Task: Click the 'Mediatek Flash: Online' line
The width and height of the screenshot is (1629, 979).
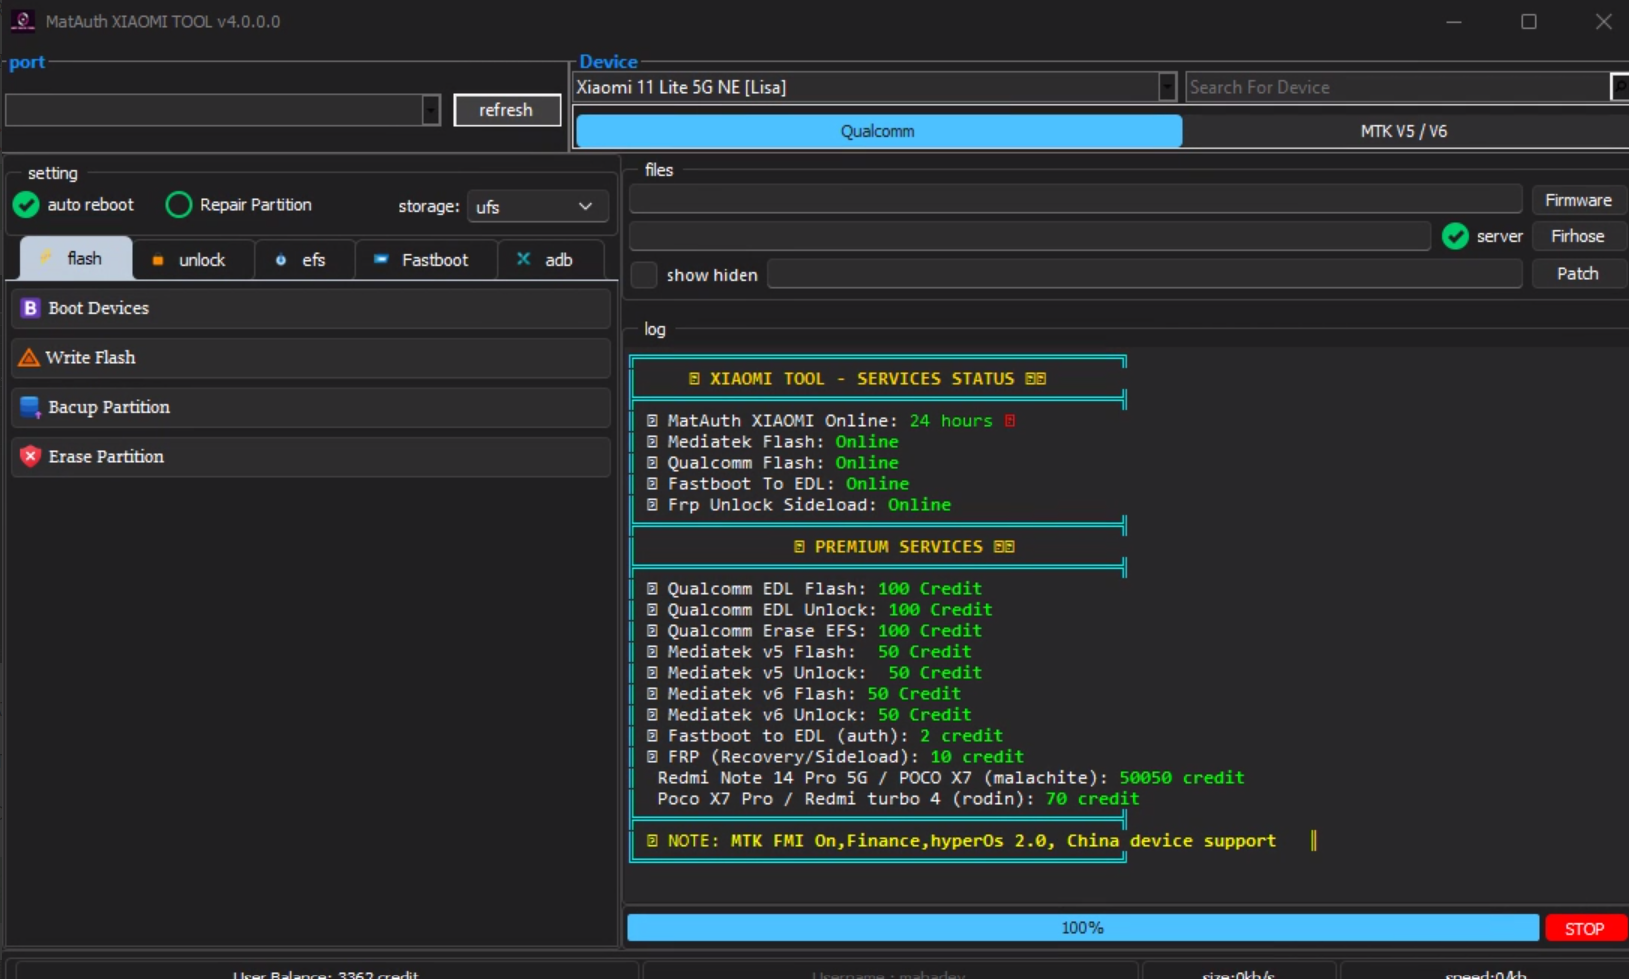Action: click(x=773, y=442)
